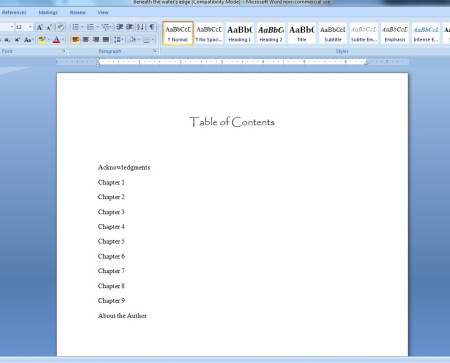The width and height of the screenshot is (450, 363).
Task: Click the Grow Font button
Action: point(39,27)
